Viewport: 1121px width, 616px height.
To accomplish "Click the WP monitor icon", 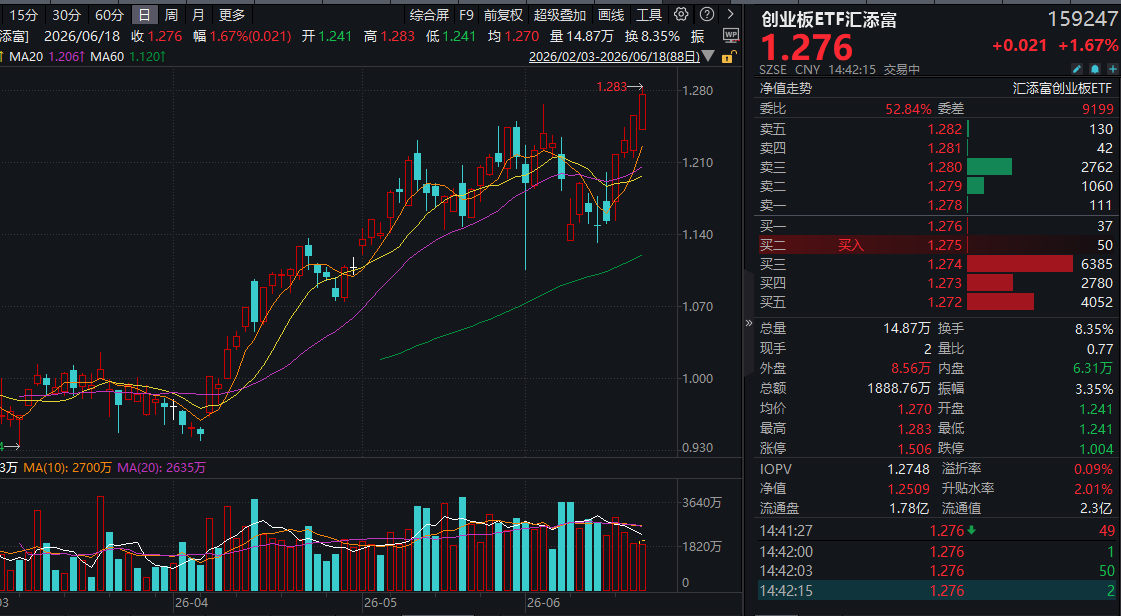I will click(x=730, y=35).
